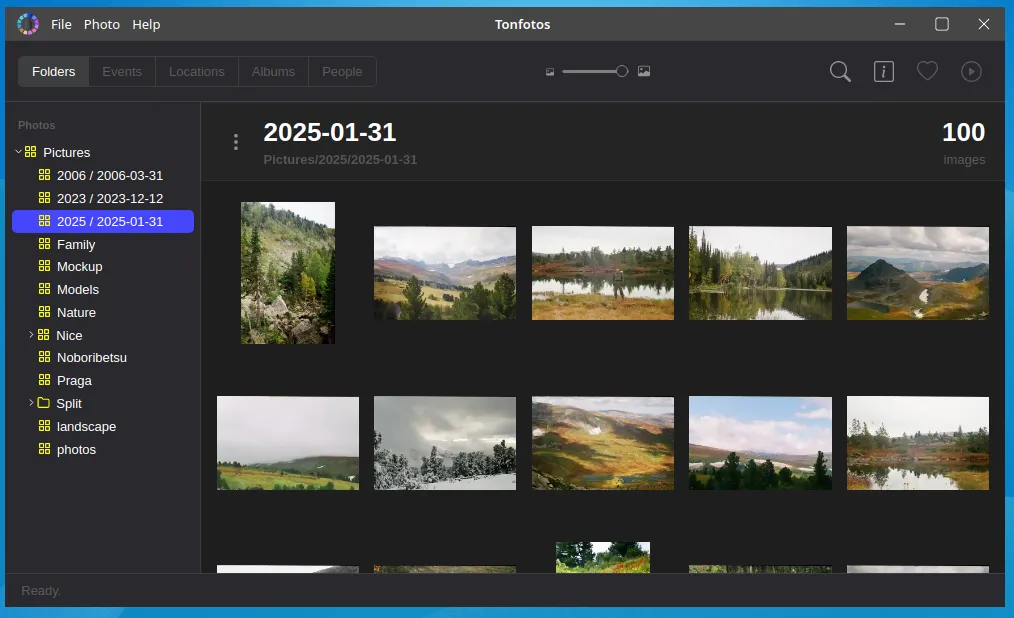The image size is (1014, 618).
Task: Collapse the Pictures tree
Action: (x=16, y=152)
